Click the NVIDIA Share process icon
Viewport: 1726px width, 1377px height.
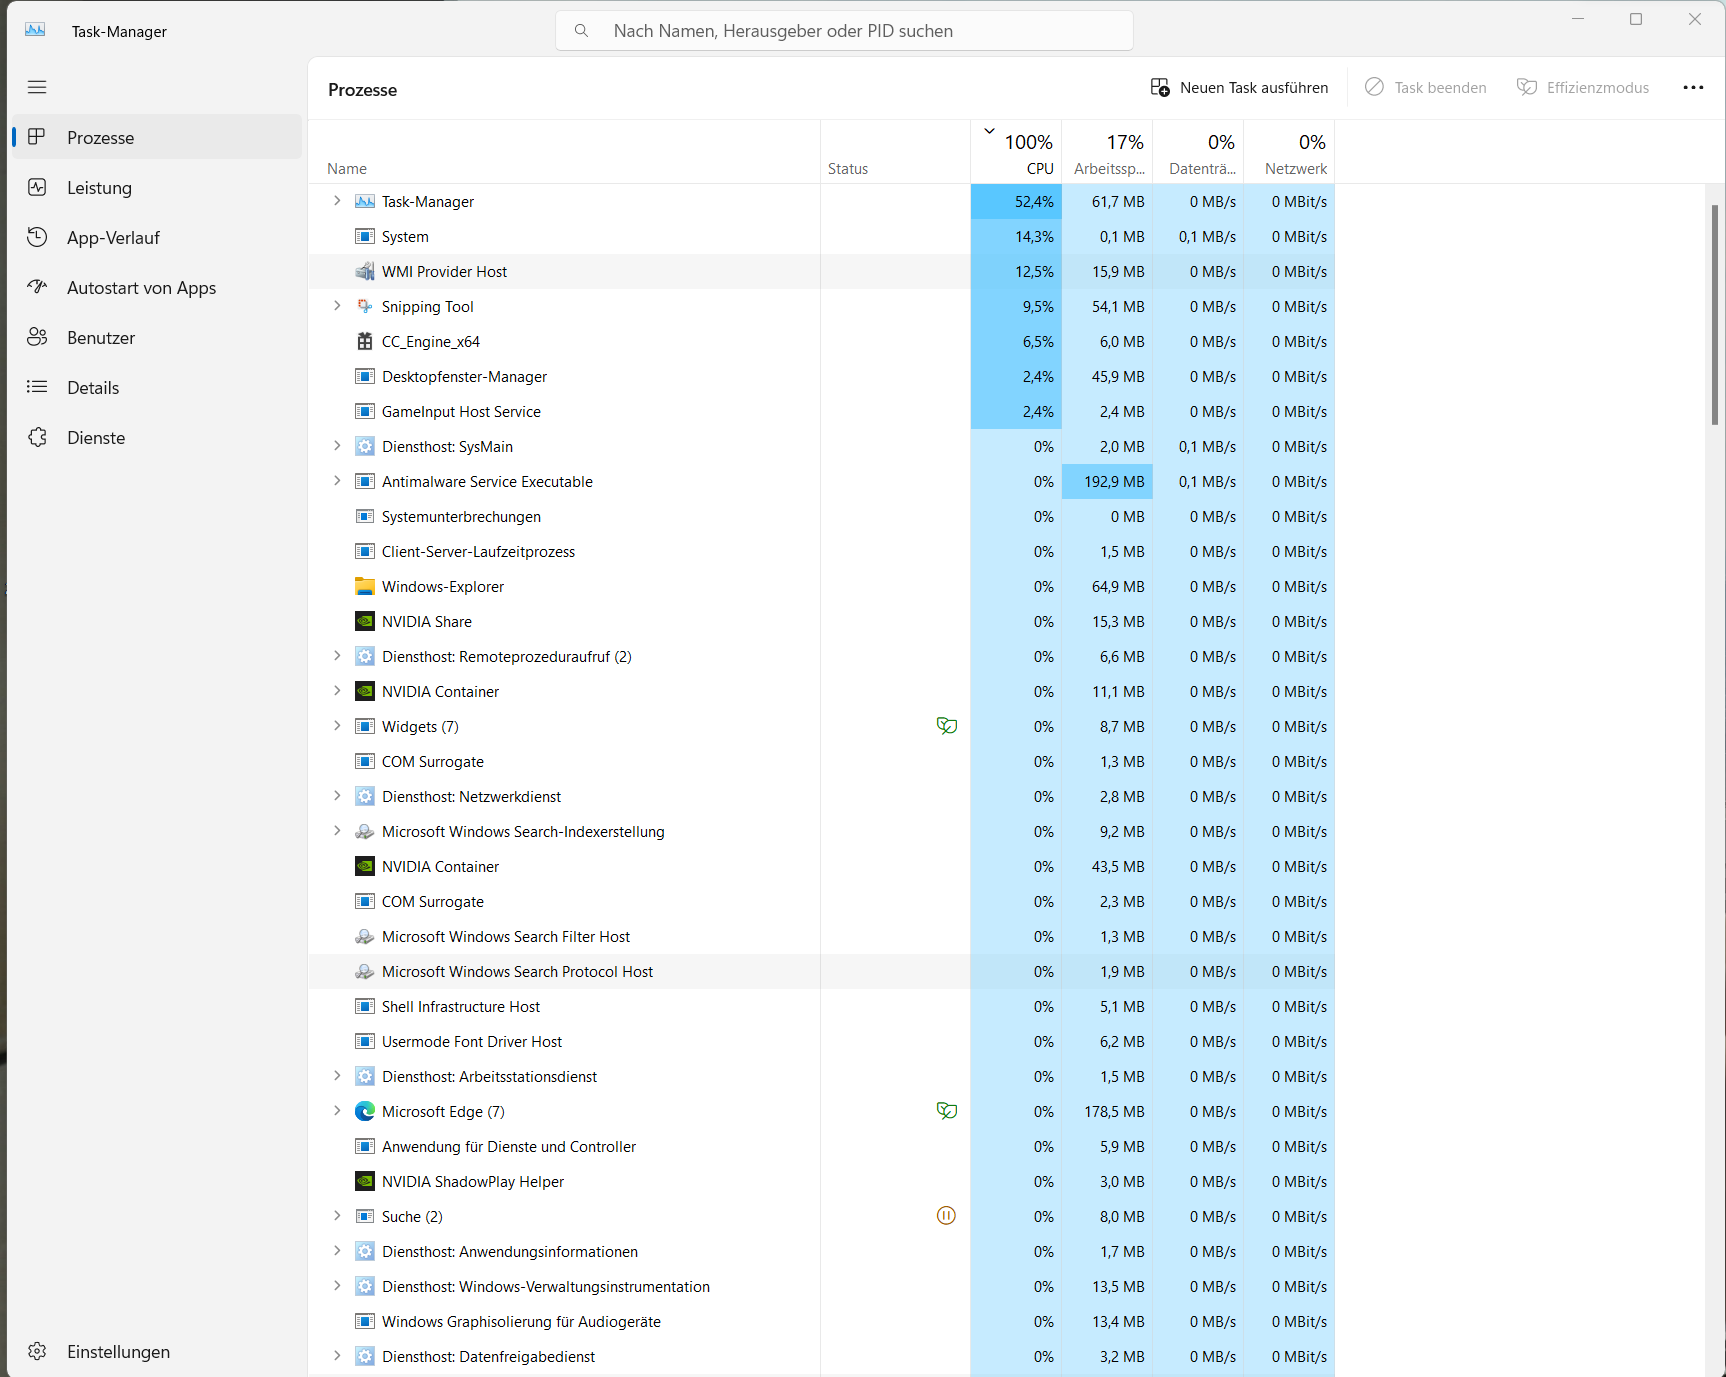tap(365, 621)
